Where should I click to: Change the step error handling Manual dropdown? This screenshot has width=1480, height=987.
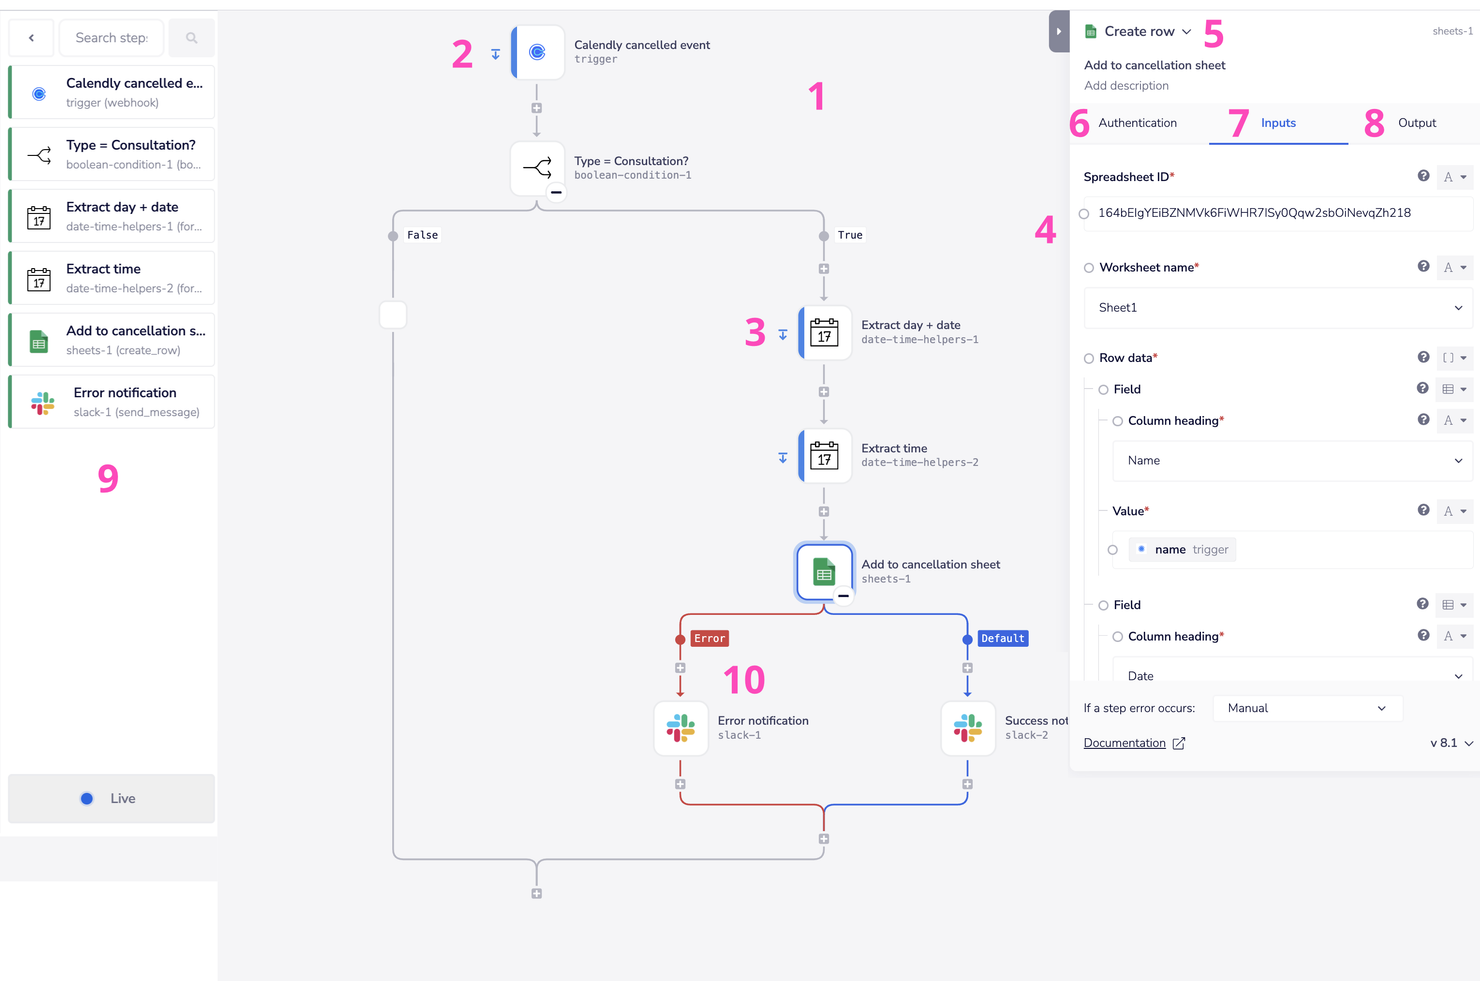point(1308,708)
